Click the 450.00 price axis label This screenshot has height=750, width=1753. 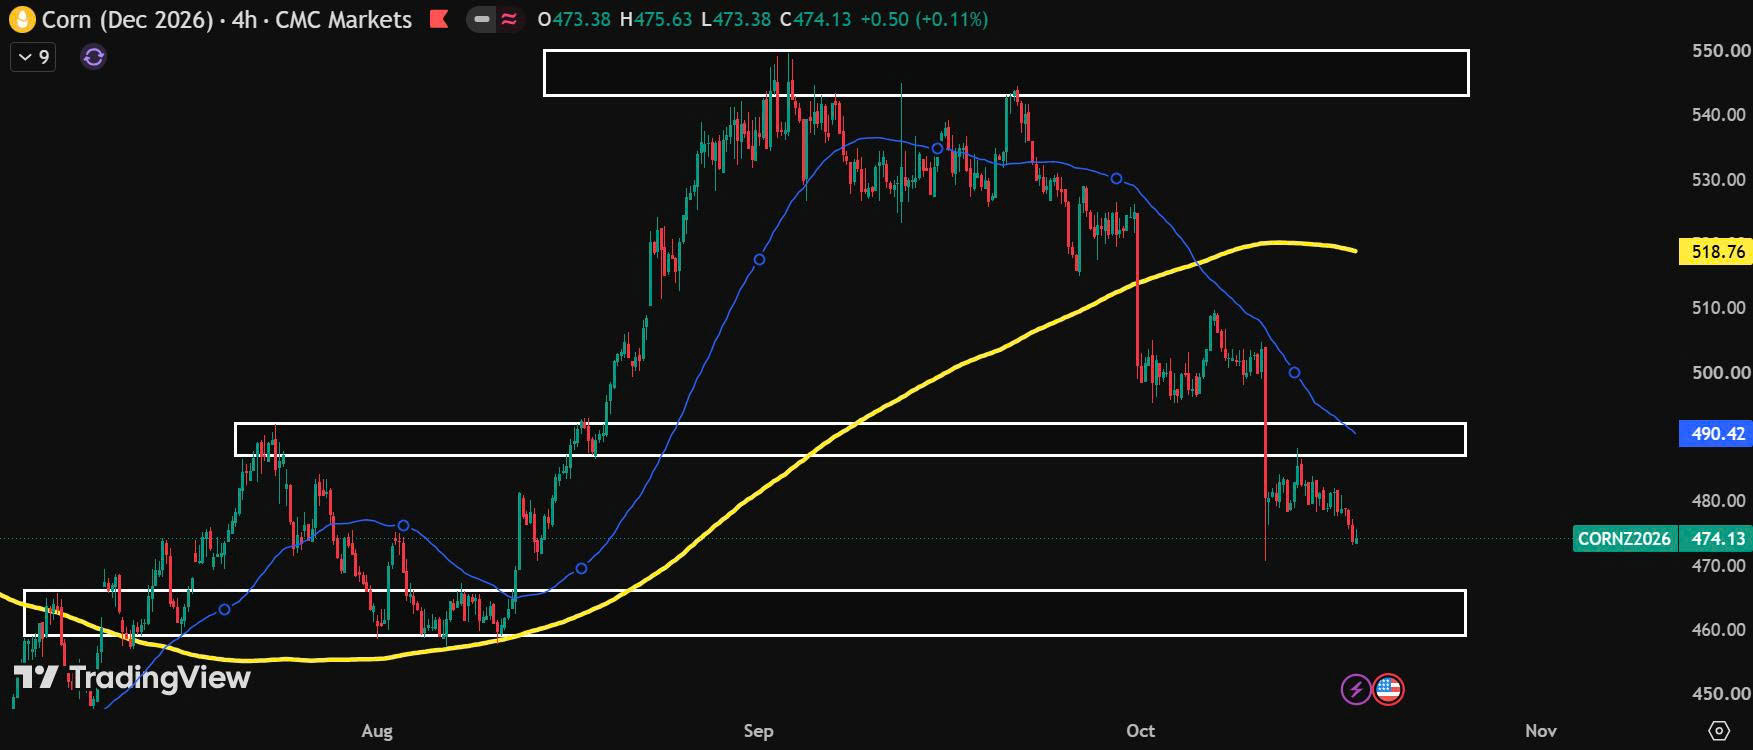pos(1720,694)
